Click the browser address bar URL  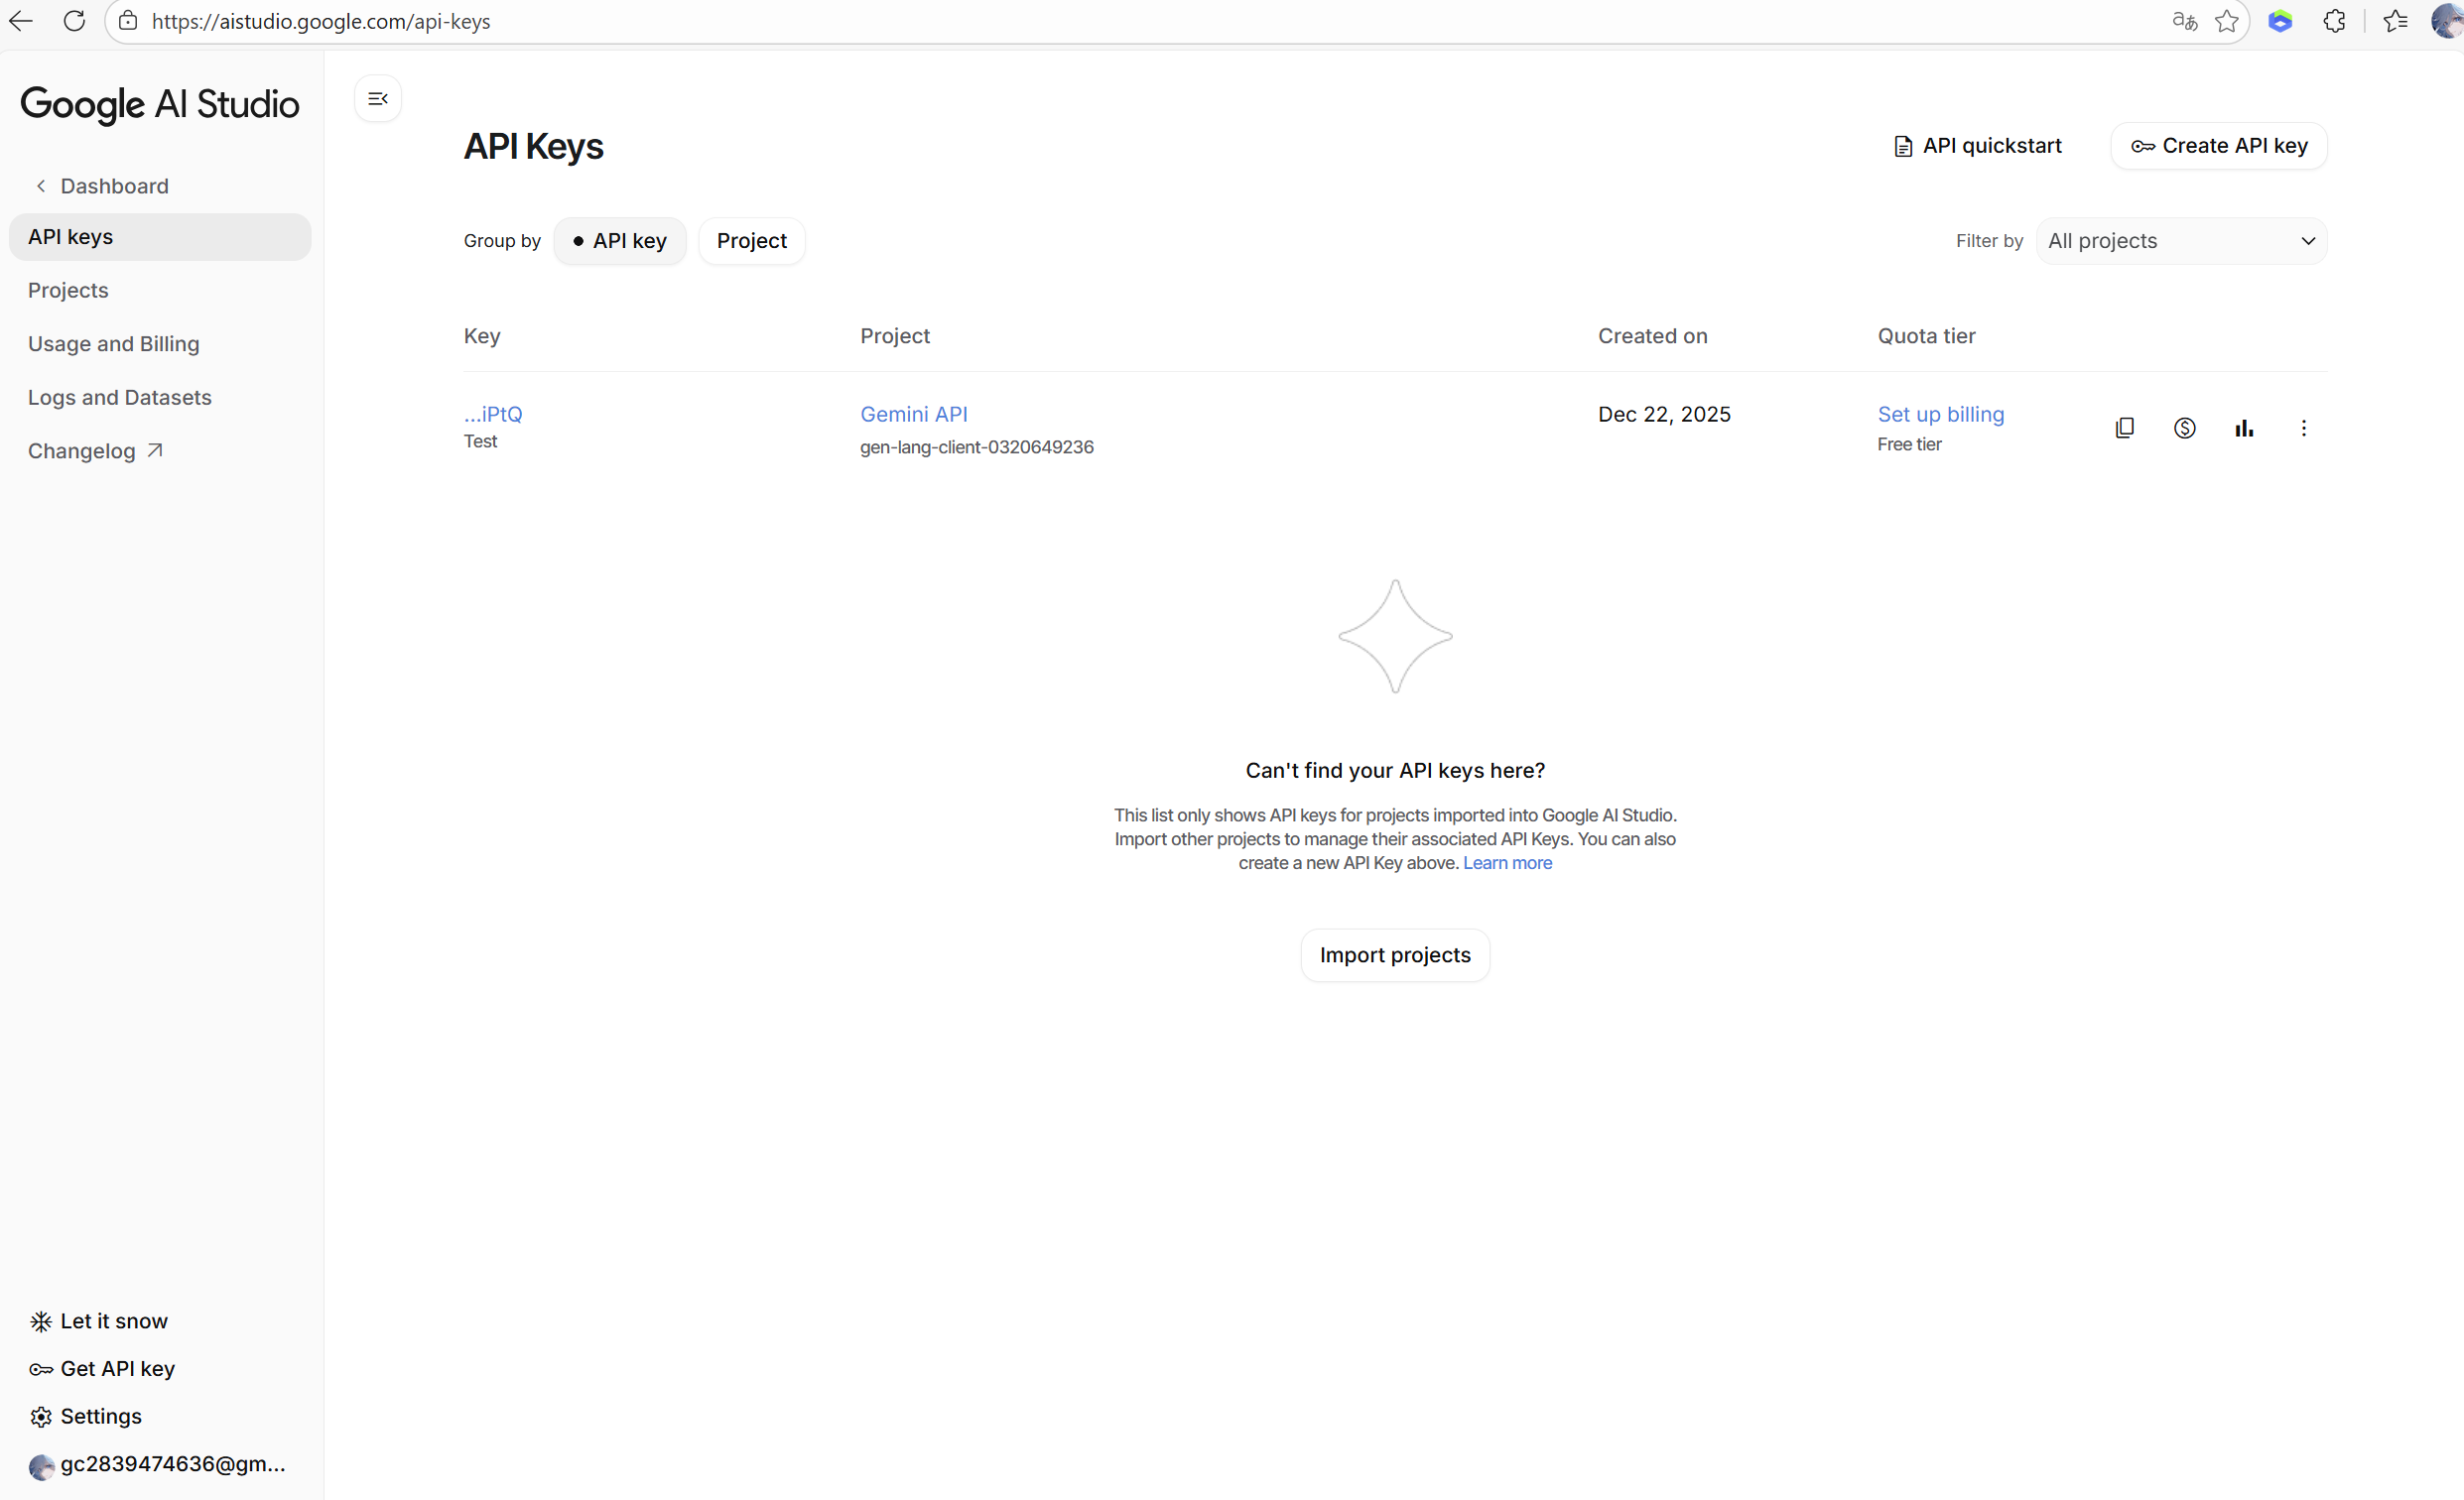point(321,21)
